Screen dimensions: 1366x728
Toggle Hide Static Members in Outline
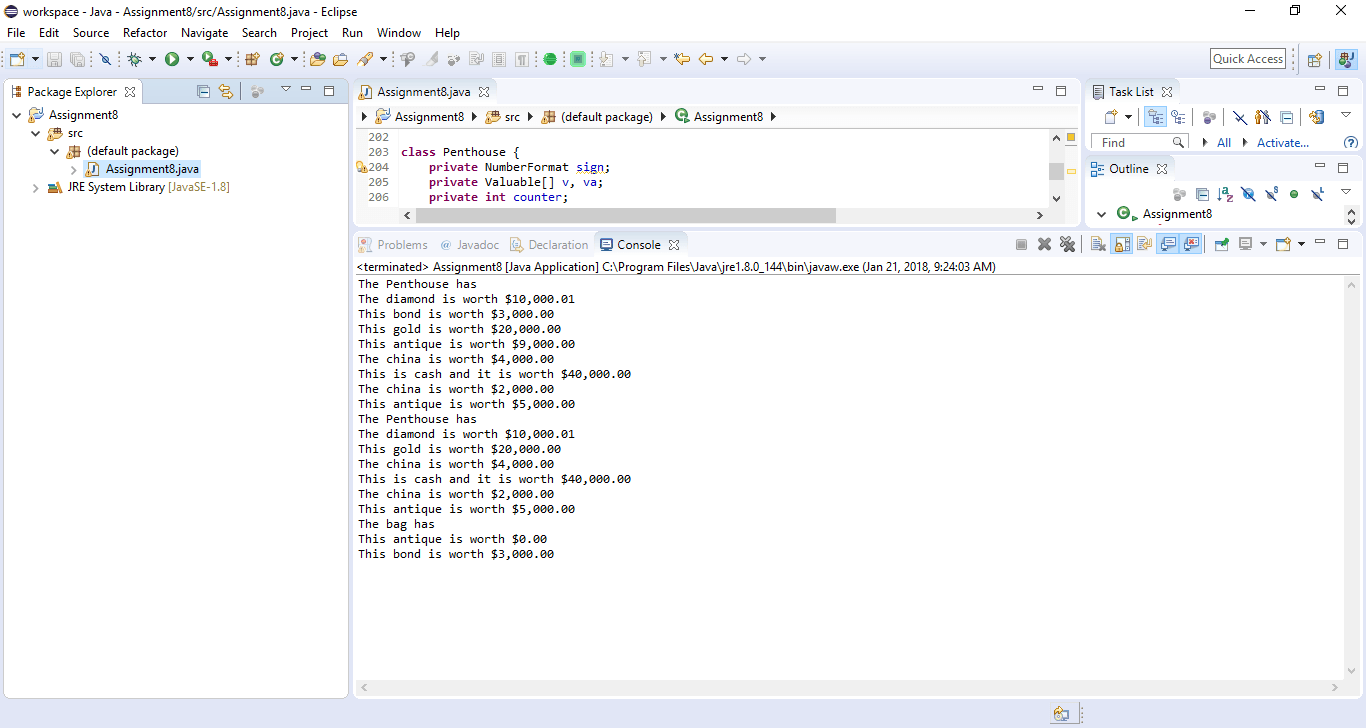[1271, 194]
